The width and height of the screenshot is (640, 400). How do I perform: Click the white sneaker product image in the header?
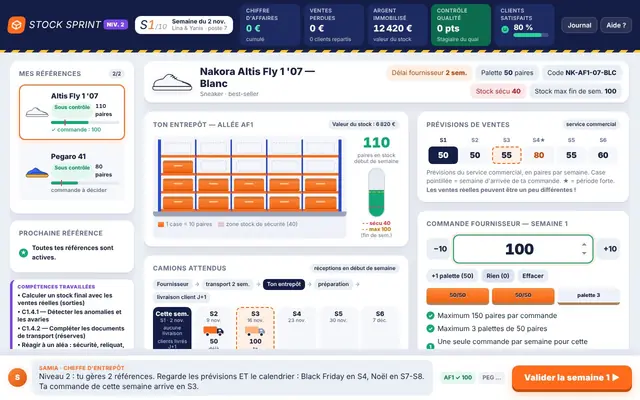coord(172,82)
